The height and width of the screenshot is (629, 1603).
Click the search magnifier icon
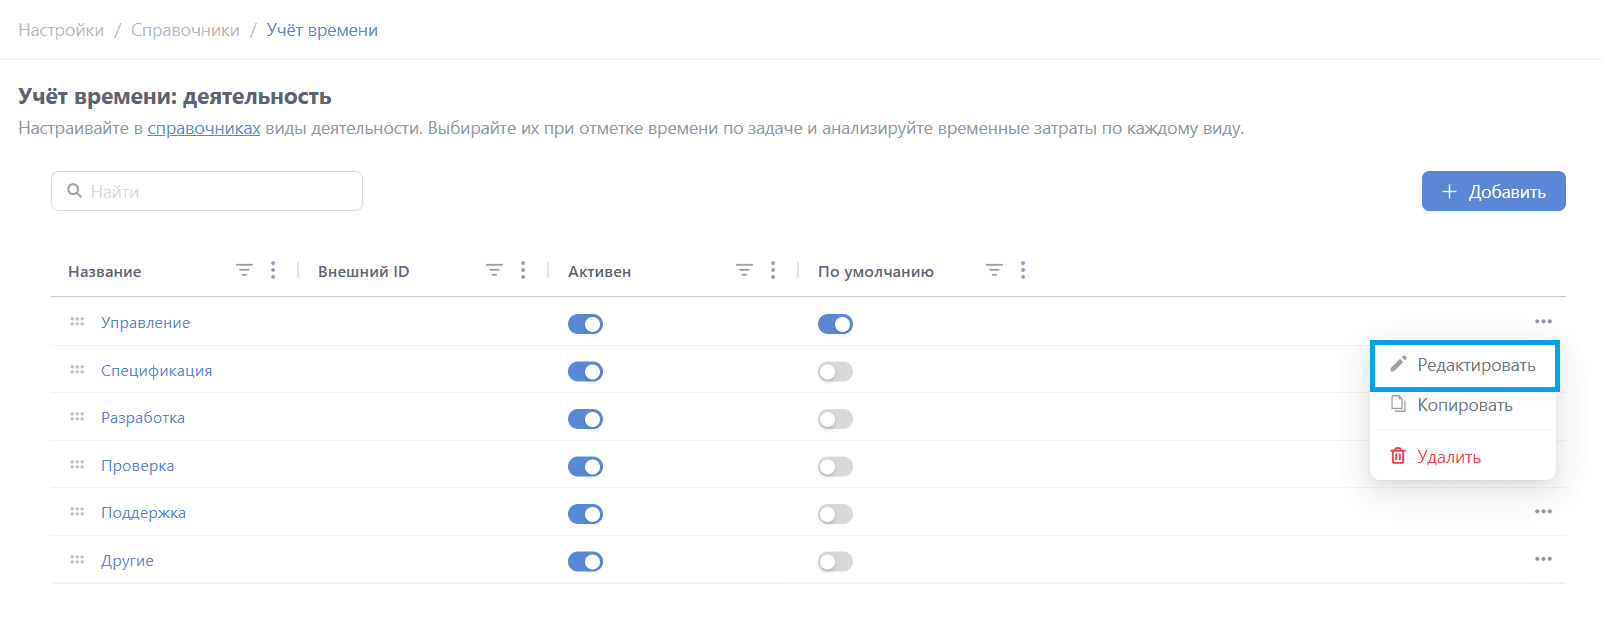[74, 191]
